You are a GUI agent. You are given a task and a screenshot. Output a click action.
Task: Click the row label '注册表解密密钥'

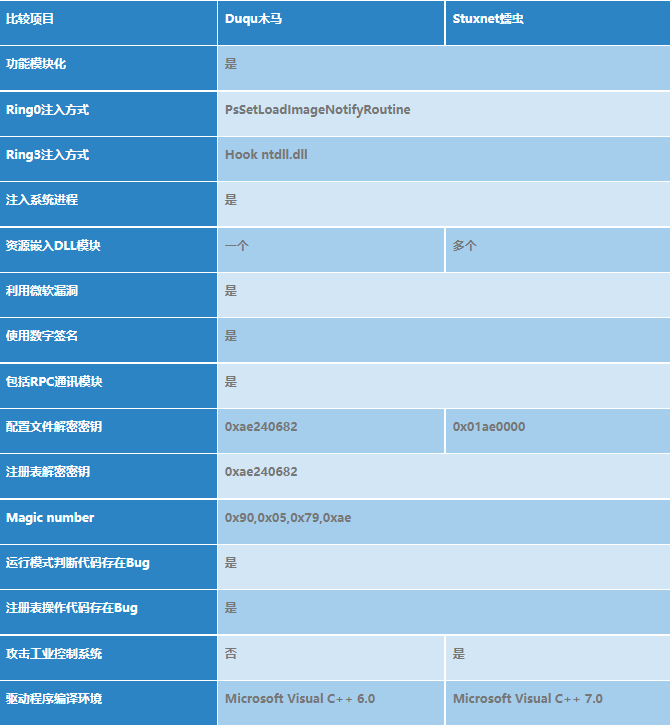(48, 472)
